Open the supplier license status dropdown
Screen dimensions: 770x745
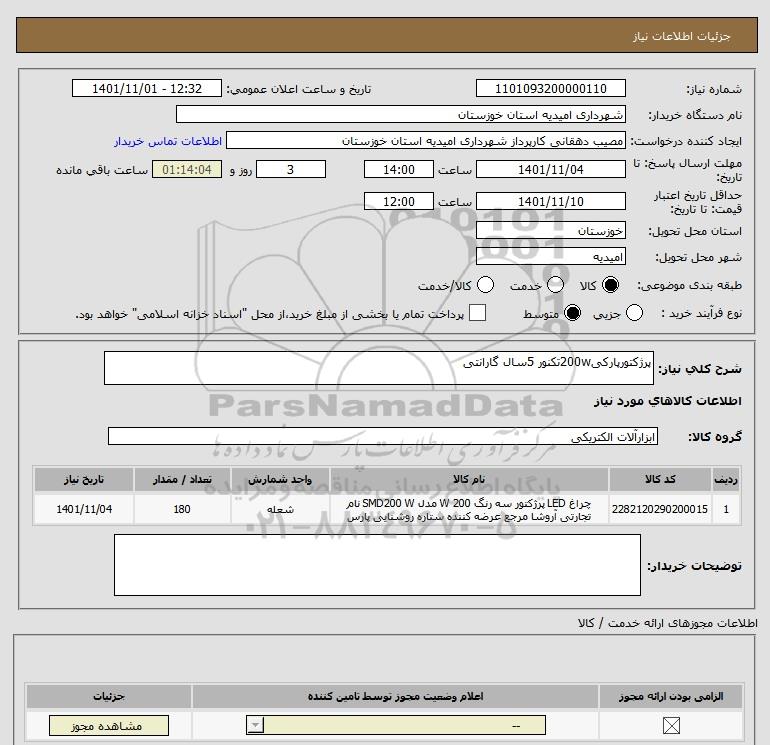(396, 725)
